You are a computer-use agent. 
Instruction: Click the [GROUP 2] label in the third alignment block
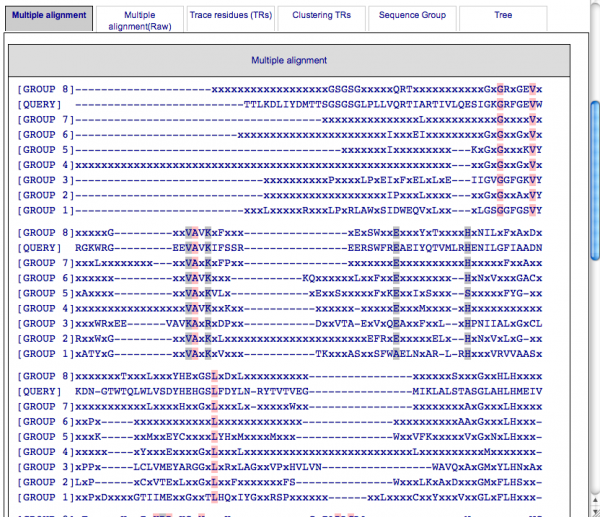(x=38, y=482)
